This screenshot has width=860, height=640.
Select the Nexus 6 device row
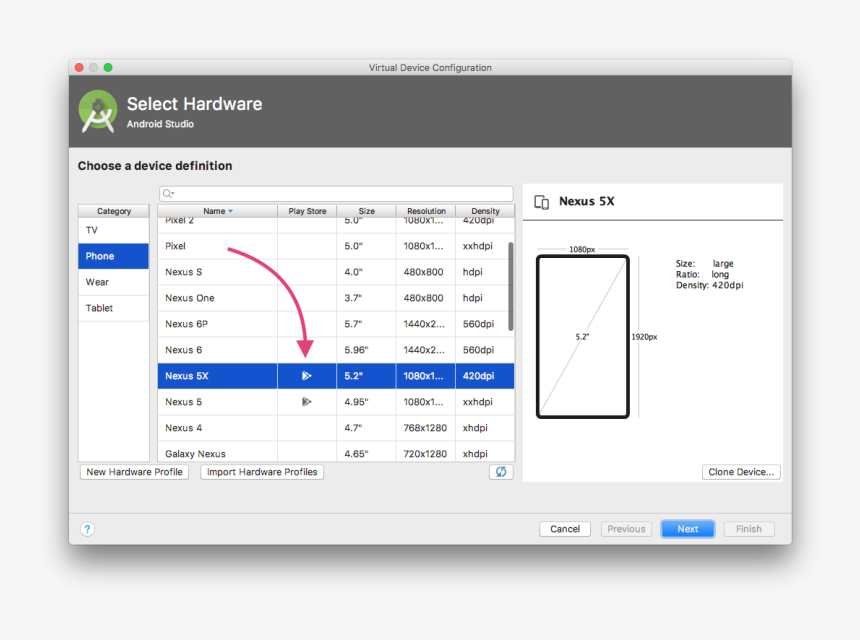coord(336,350)
